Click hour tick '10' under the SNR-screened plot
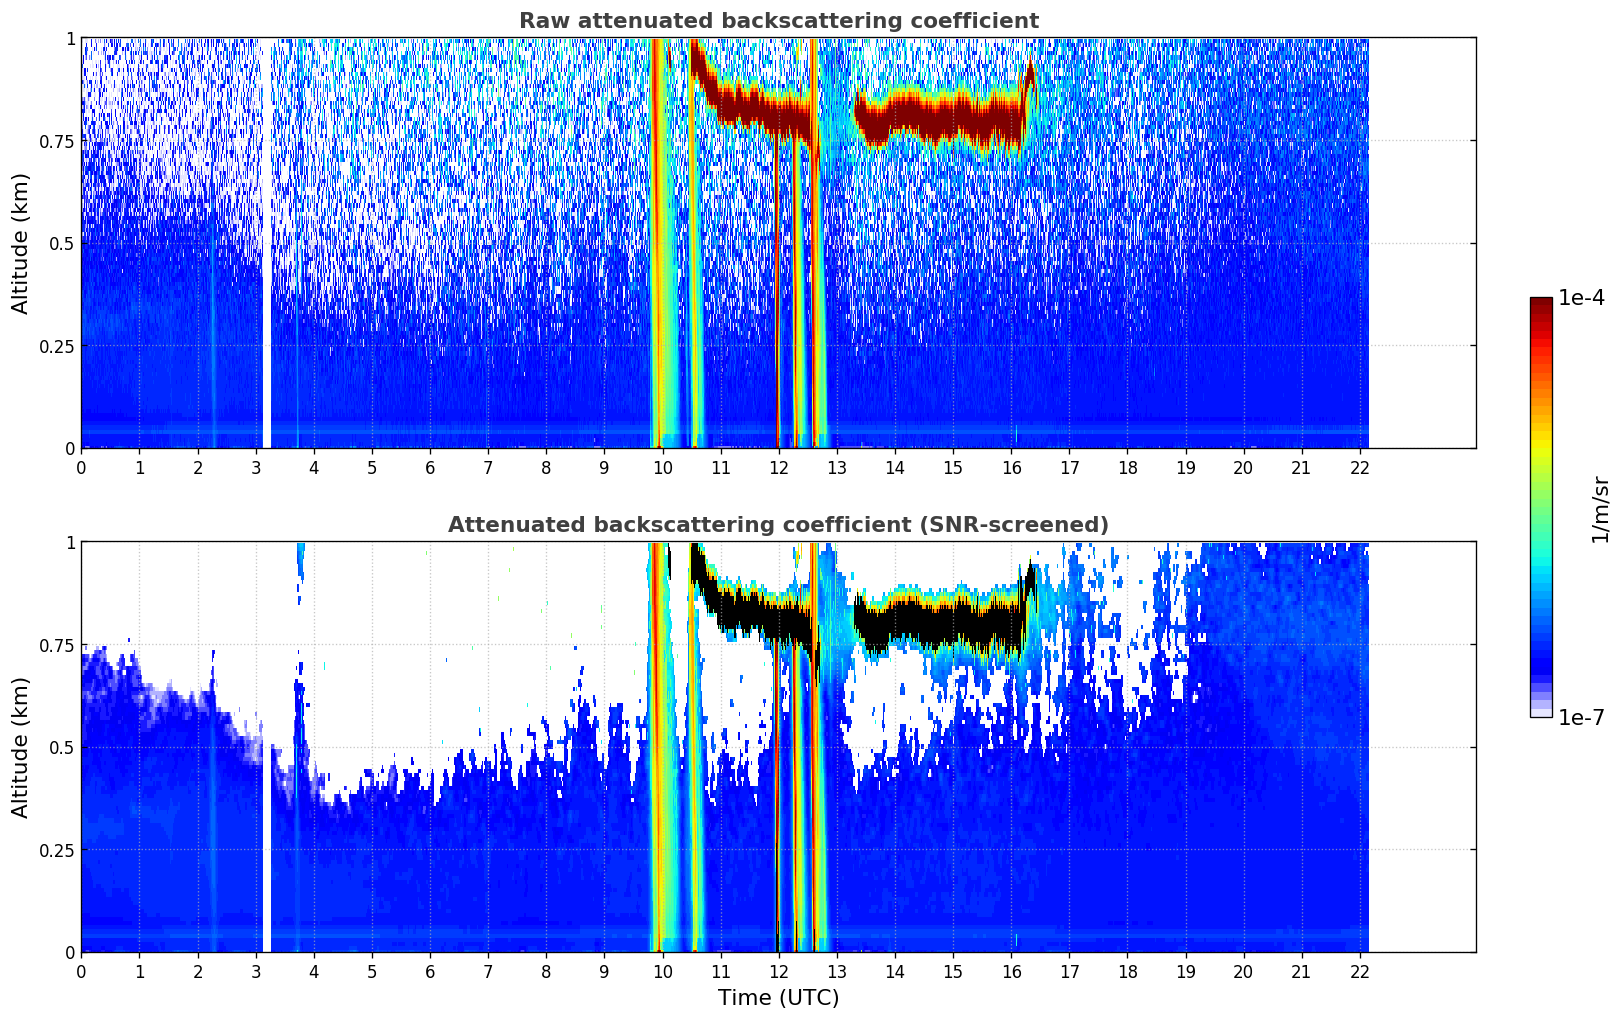Screen dimensions: 1621x1020 (x=662, y=971)
